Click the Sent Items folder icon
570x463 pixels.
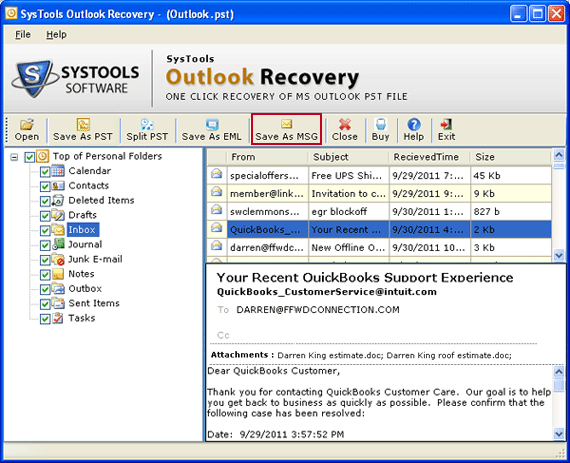coord(58,303)
